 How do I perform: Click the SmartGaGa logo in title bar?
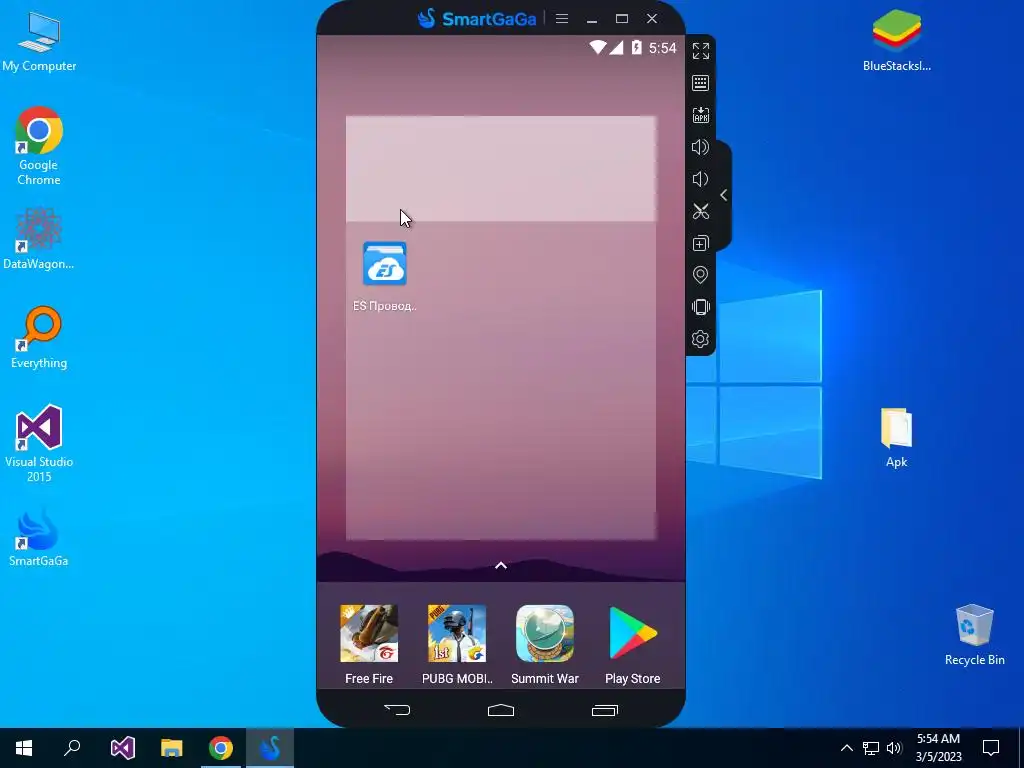tap(477, 18)
